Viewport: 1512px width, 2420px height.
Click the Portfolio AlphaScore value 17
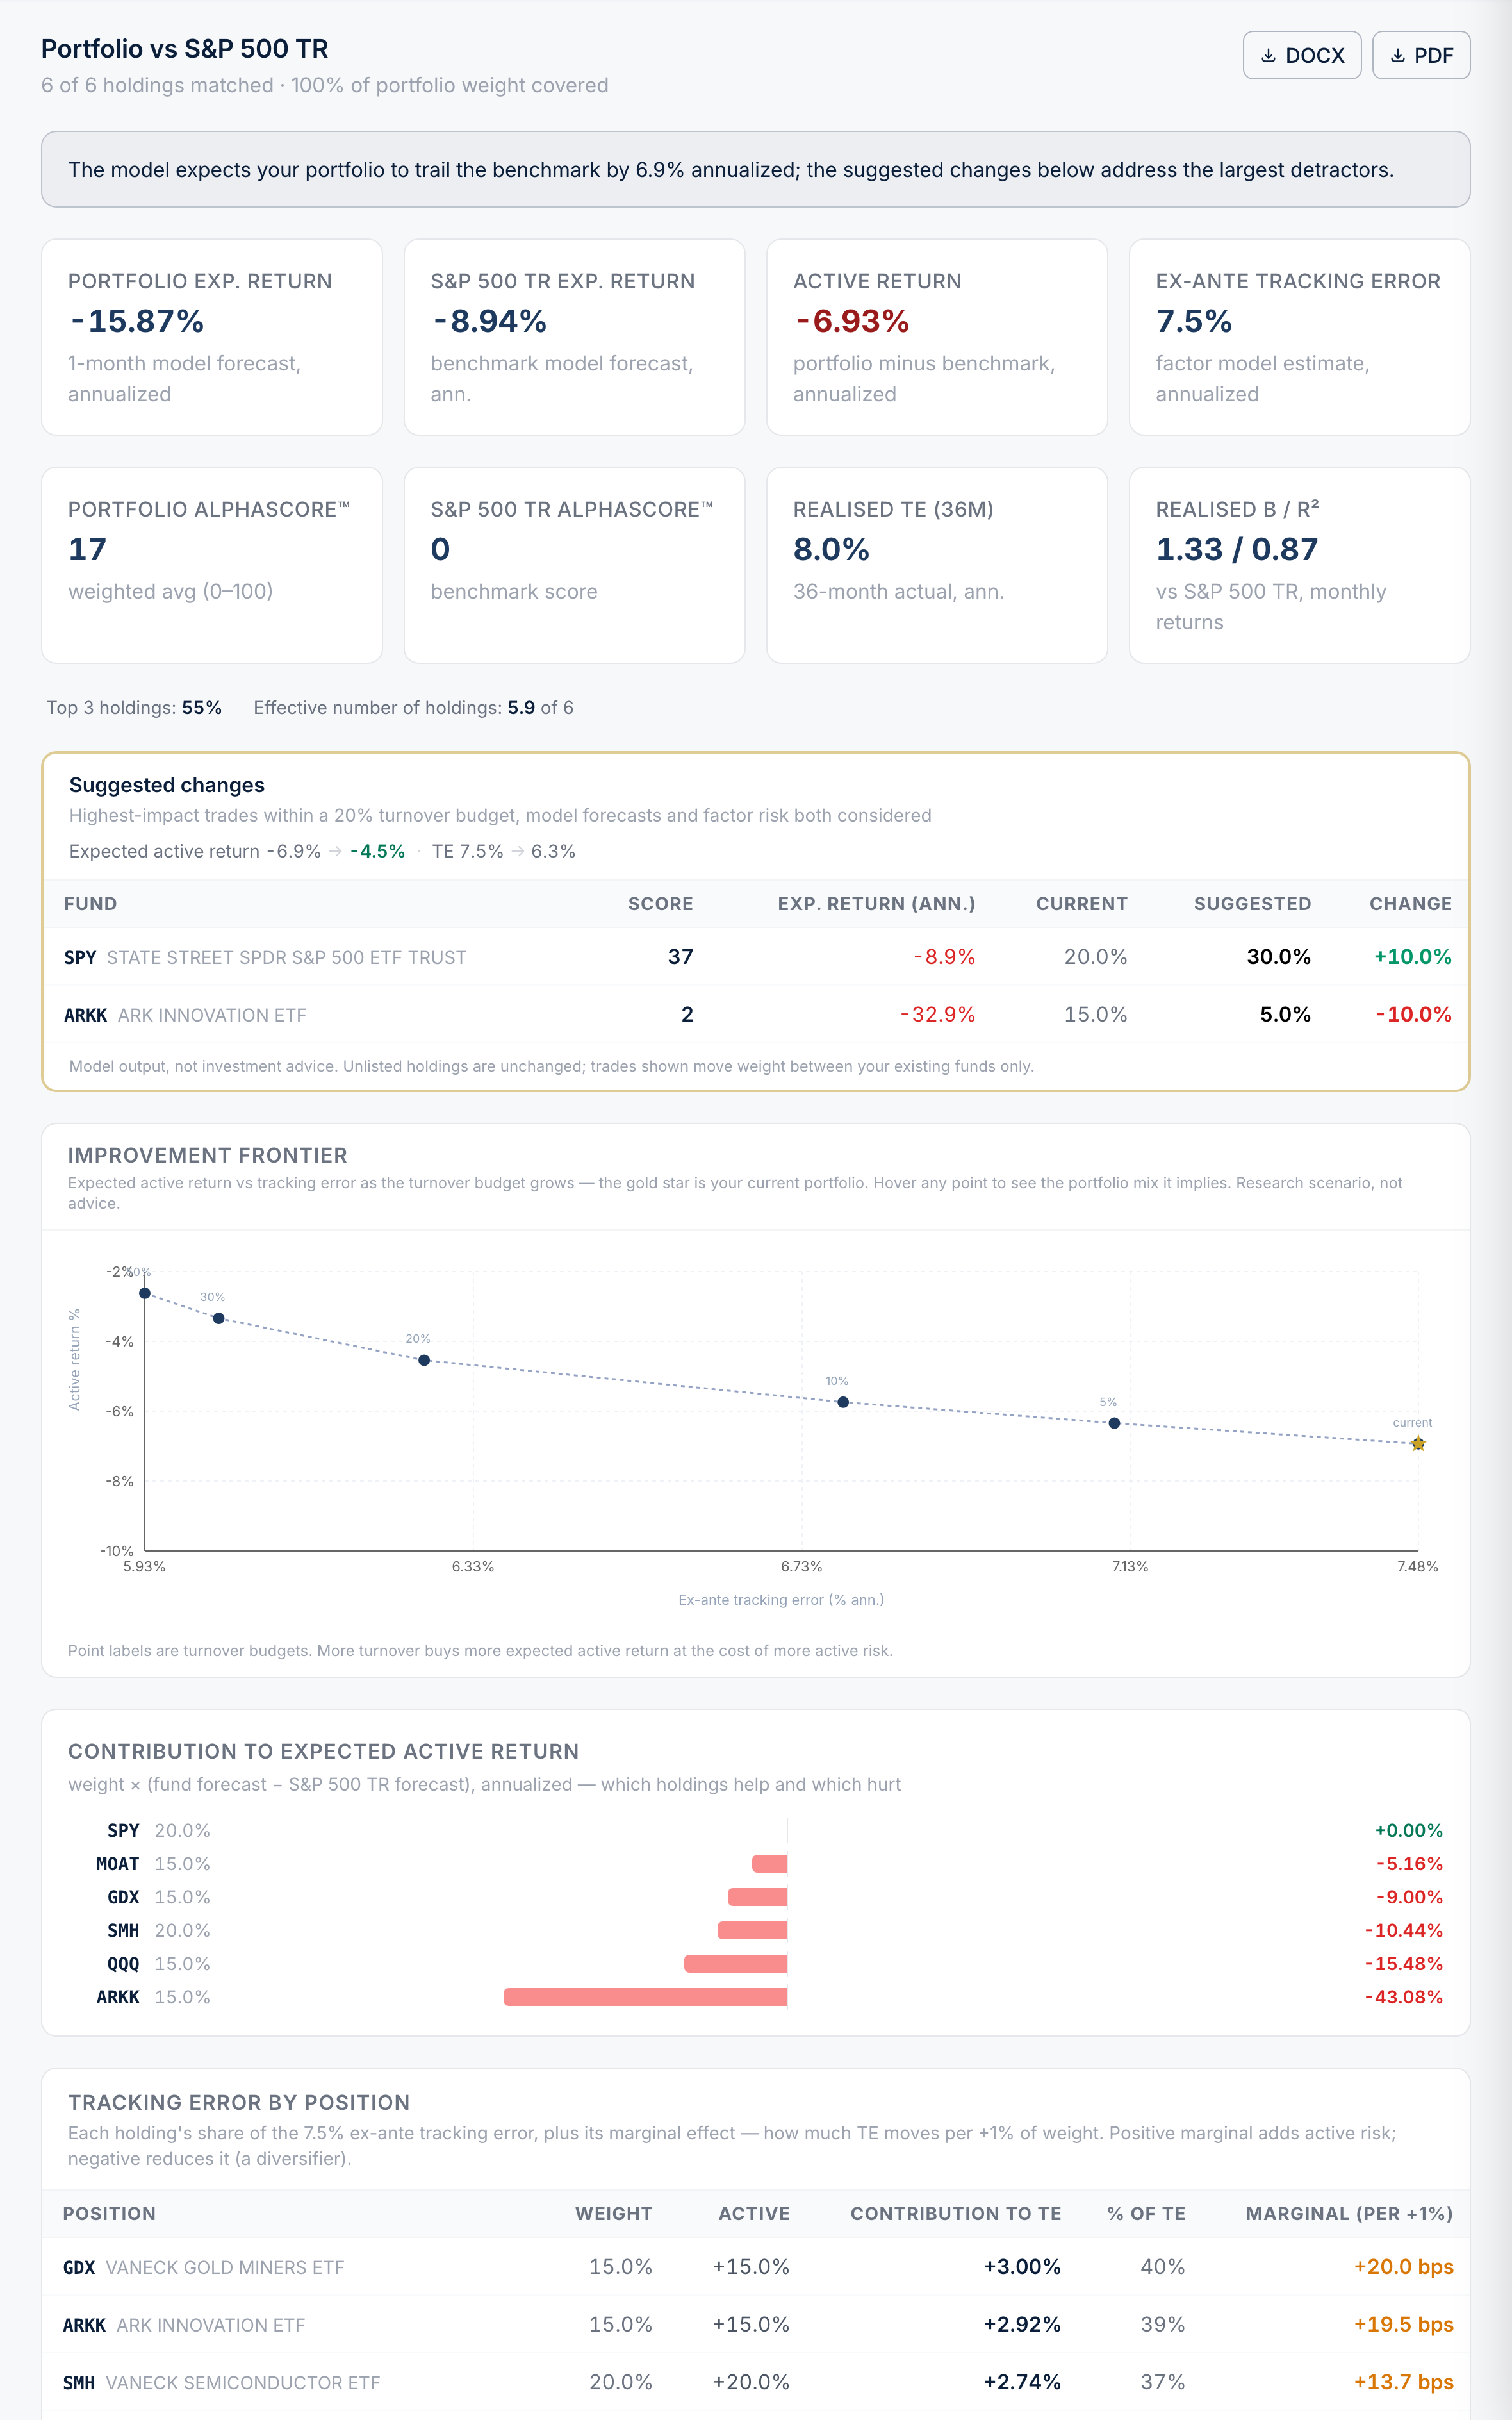coord(87,549)
